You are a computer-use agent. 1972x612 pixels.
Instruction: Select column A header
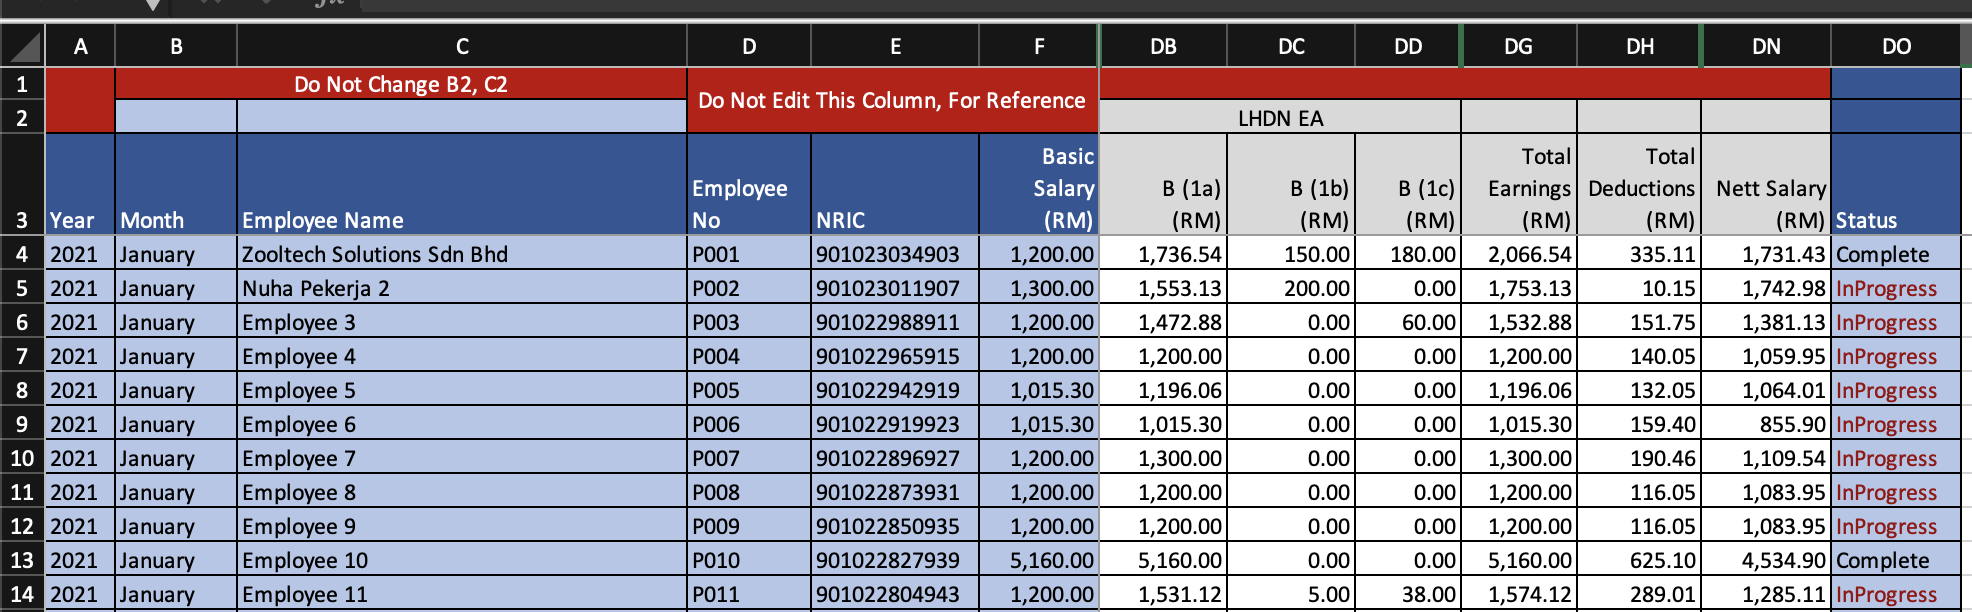(80, 46)
